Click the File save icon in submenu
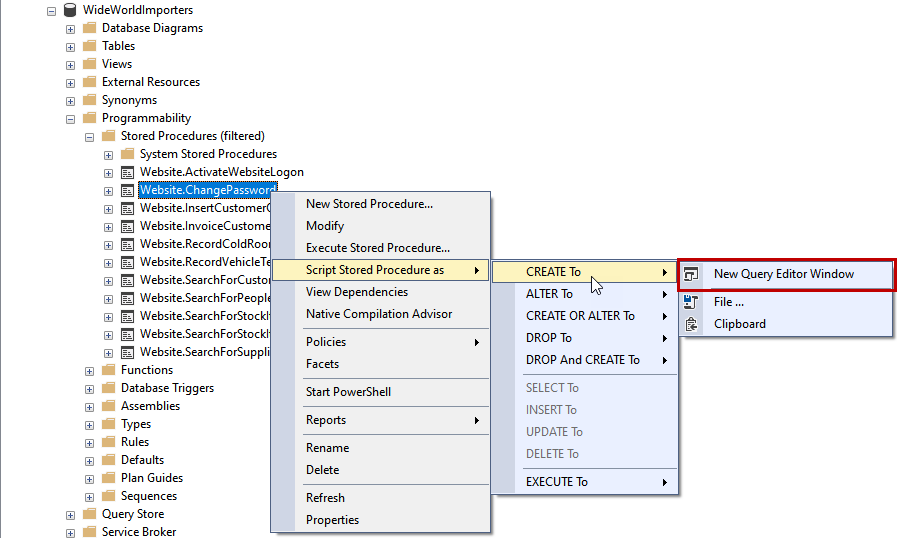This screenshot has width=897, height=538. click(691, 302)
